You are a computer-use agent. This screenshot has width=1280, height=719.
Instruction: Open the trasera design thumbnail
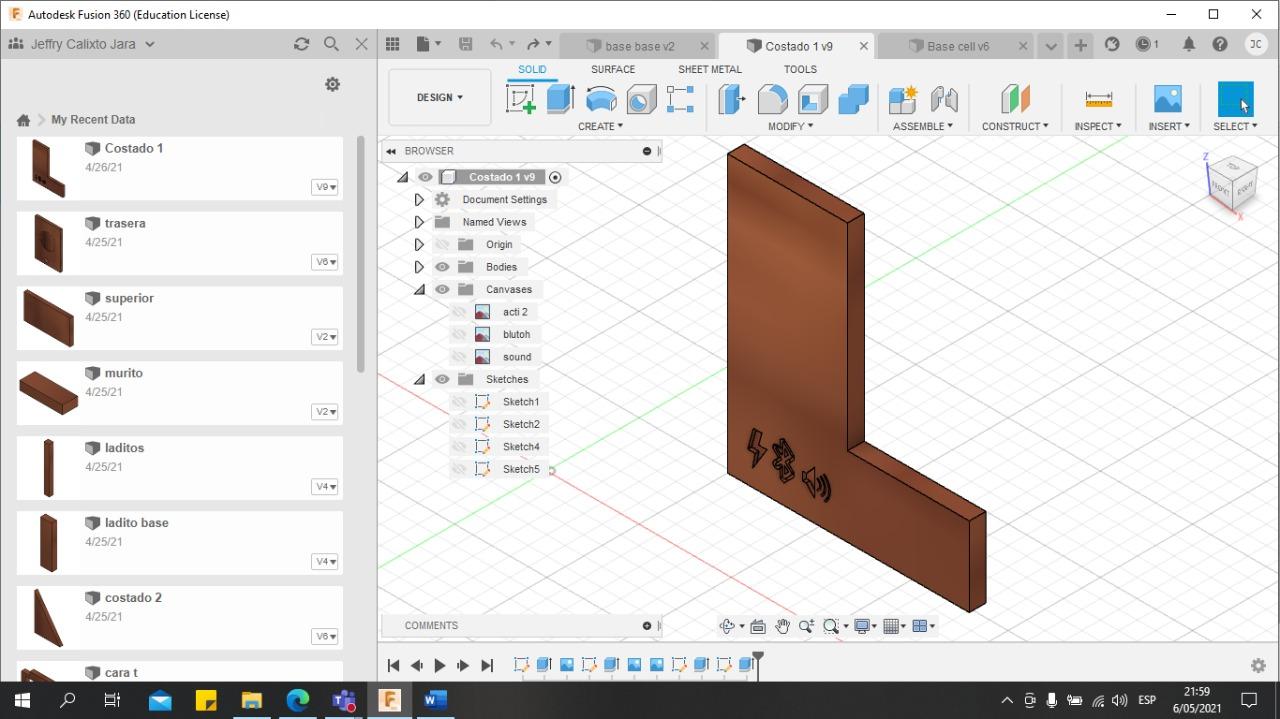48,243
